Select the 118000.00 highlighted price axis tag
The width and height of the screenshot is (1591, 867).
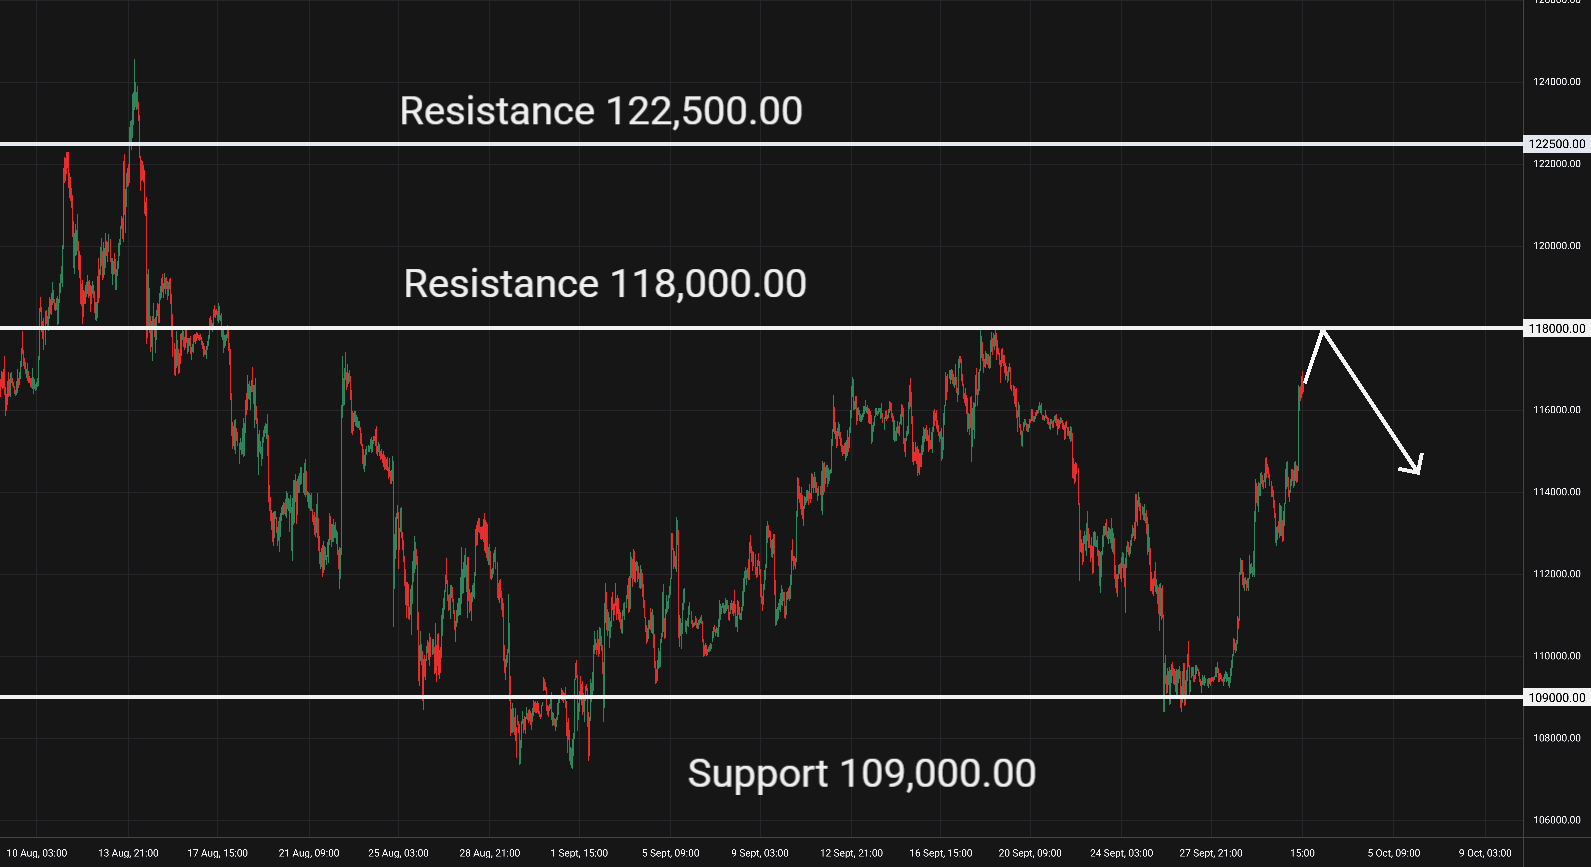(1557, 328)
